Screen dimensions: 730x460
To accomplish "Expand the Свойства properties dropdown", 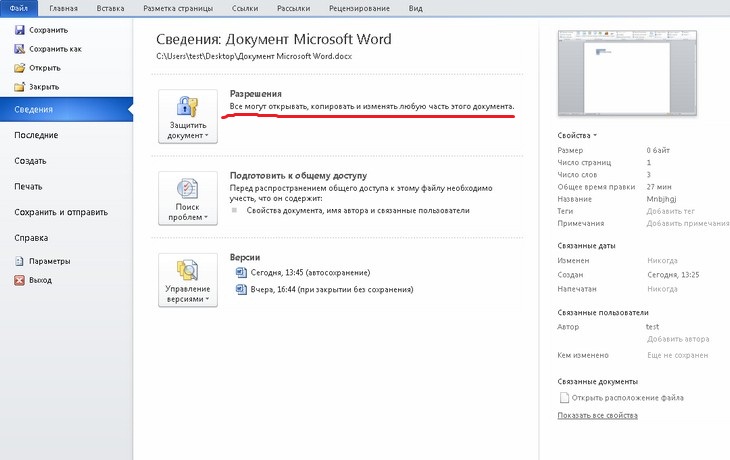I will (577, 135).
